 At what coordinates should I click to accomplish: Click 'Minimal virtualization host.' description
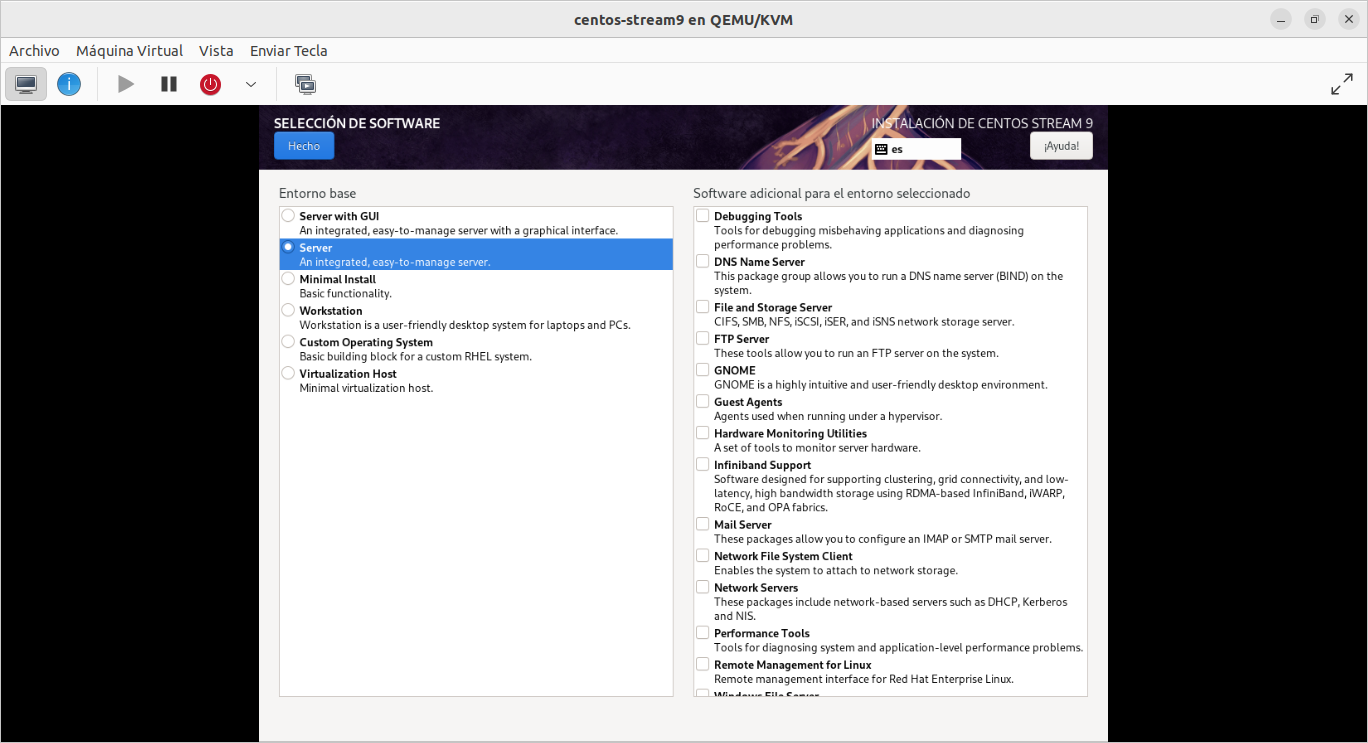click(366, 388)
